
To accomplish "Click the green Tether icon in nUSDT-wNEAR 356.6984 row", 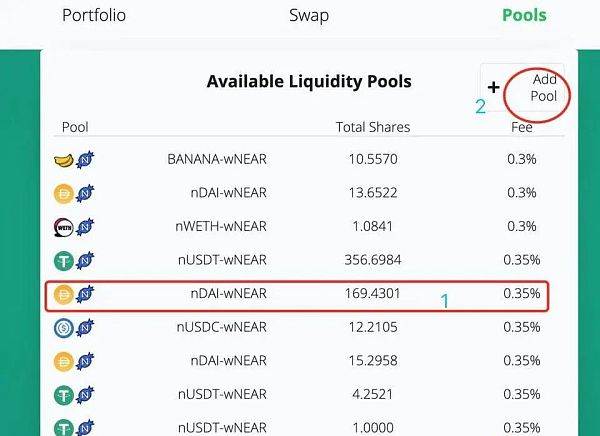I will tap(64, 261).
